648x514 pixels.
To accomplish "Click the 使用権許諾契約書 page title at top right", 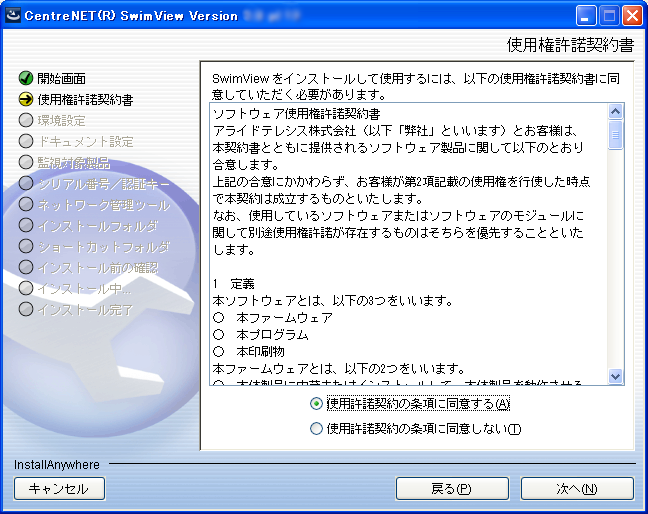I will coord(570,45).
